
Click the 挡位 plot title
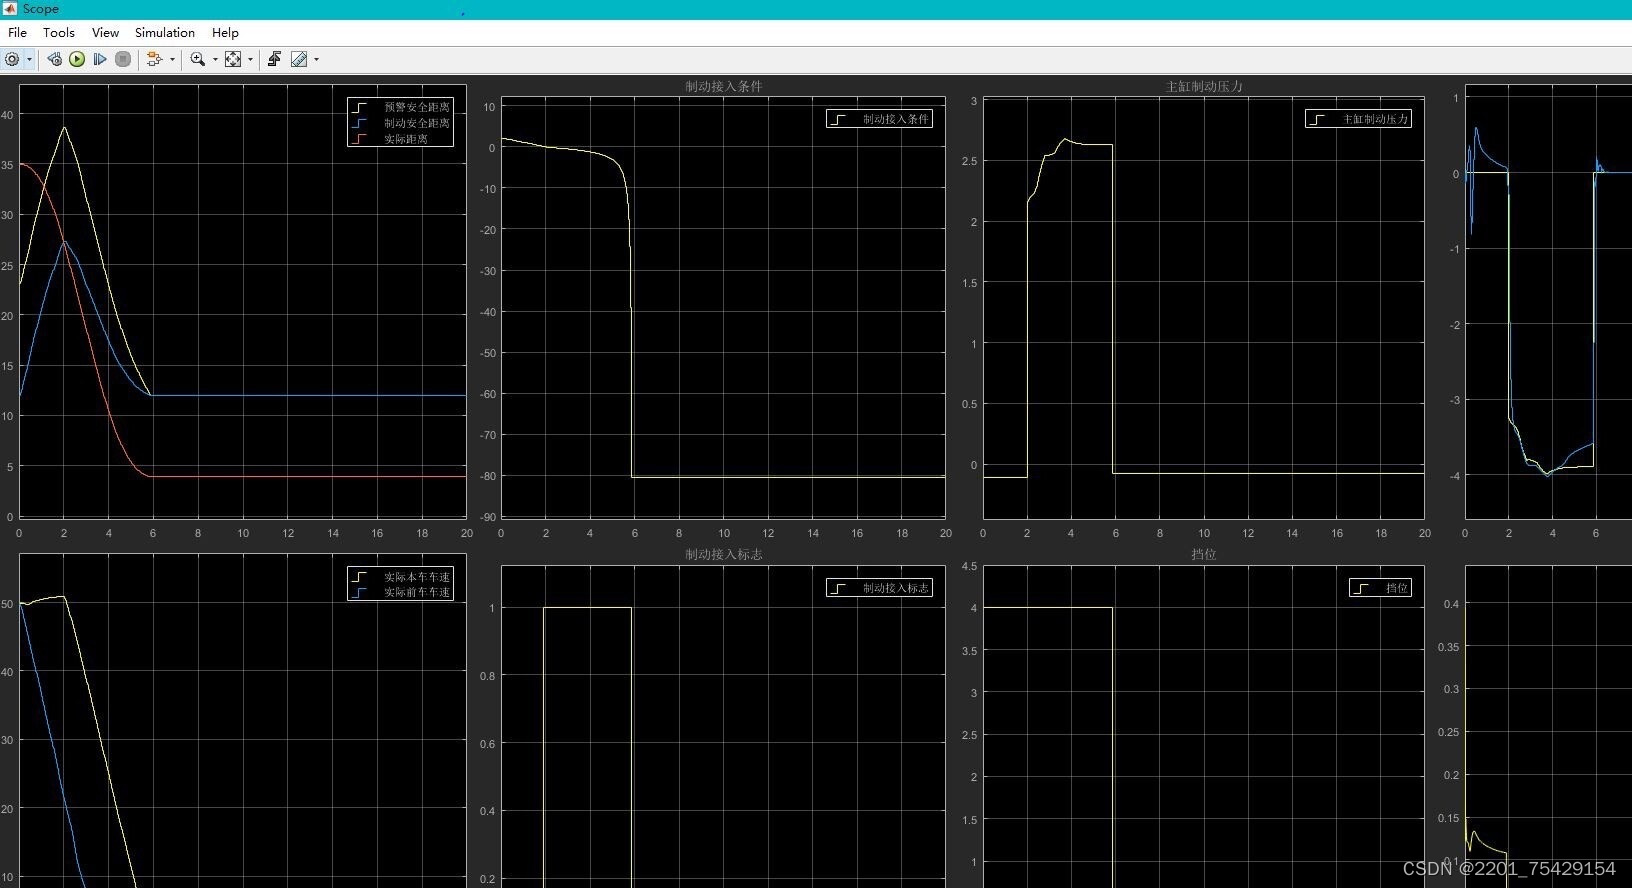[1204, 554]
